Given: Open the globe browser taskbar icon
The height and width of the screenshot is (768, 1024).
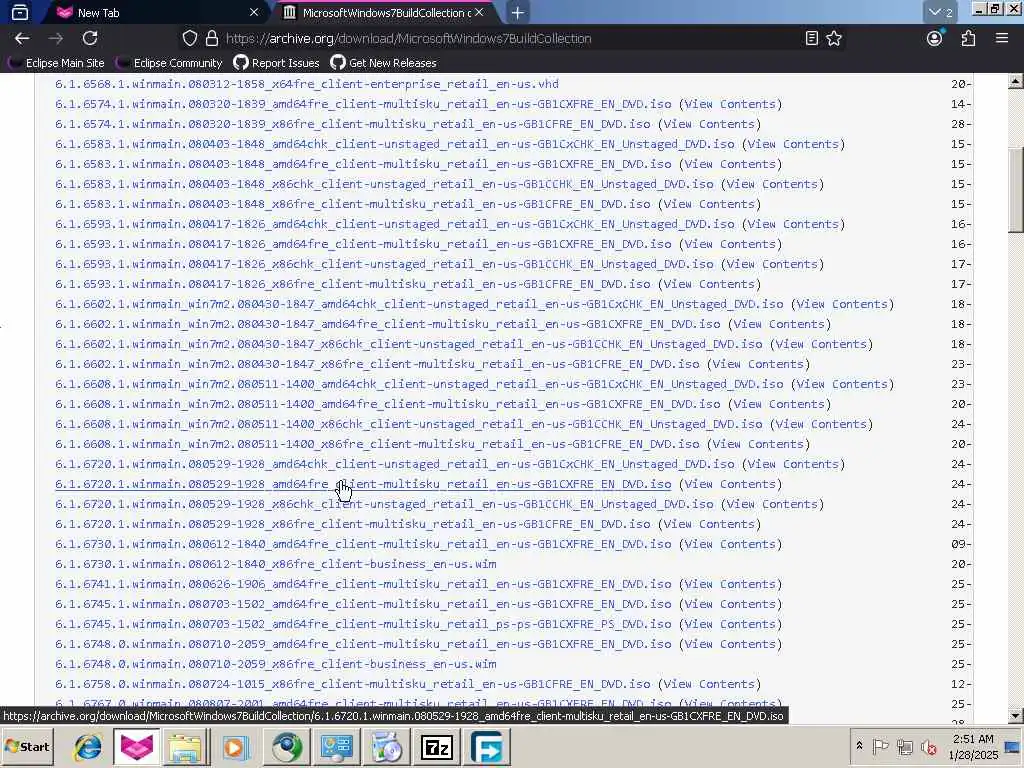Looking at the screenshot, I should 286,747.
